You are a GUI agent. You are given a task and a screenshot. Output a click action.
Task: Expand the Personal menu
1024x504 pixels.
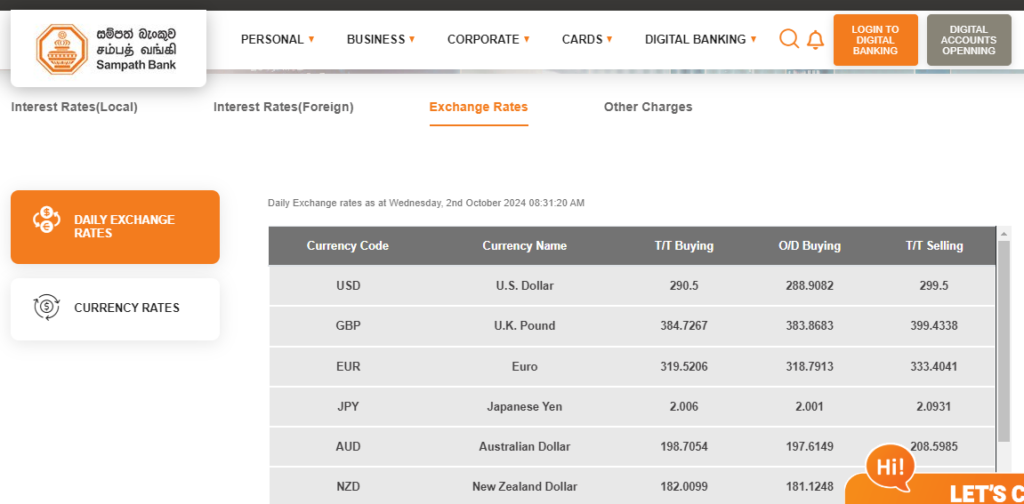pyautogui.click(x=278, y=39)
